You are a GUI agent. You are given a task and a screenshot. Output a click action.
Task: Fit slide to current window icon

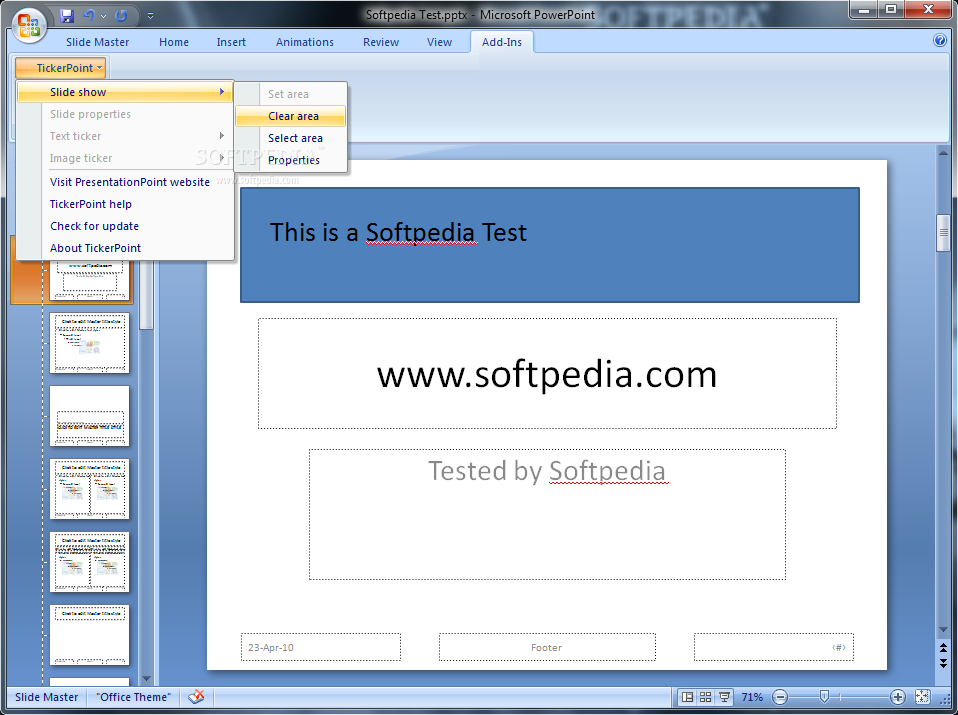pyautogui.click(x=923, y=697)
